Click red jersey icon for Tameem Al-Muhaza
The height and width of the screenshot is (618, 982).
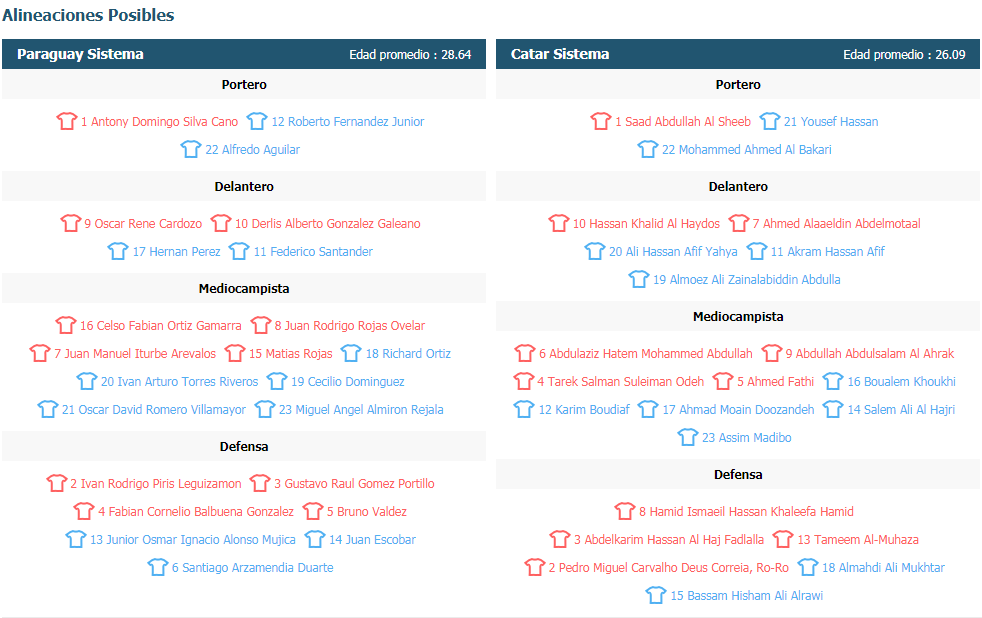pyautogui.click(x=783, y=539)
